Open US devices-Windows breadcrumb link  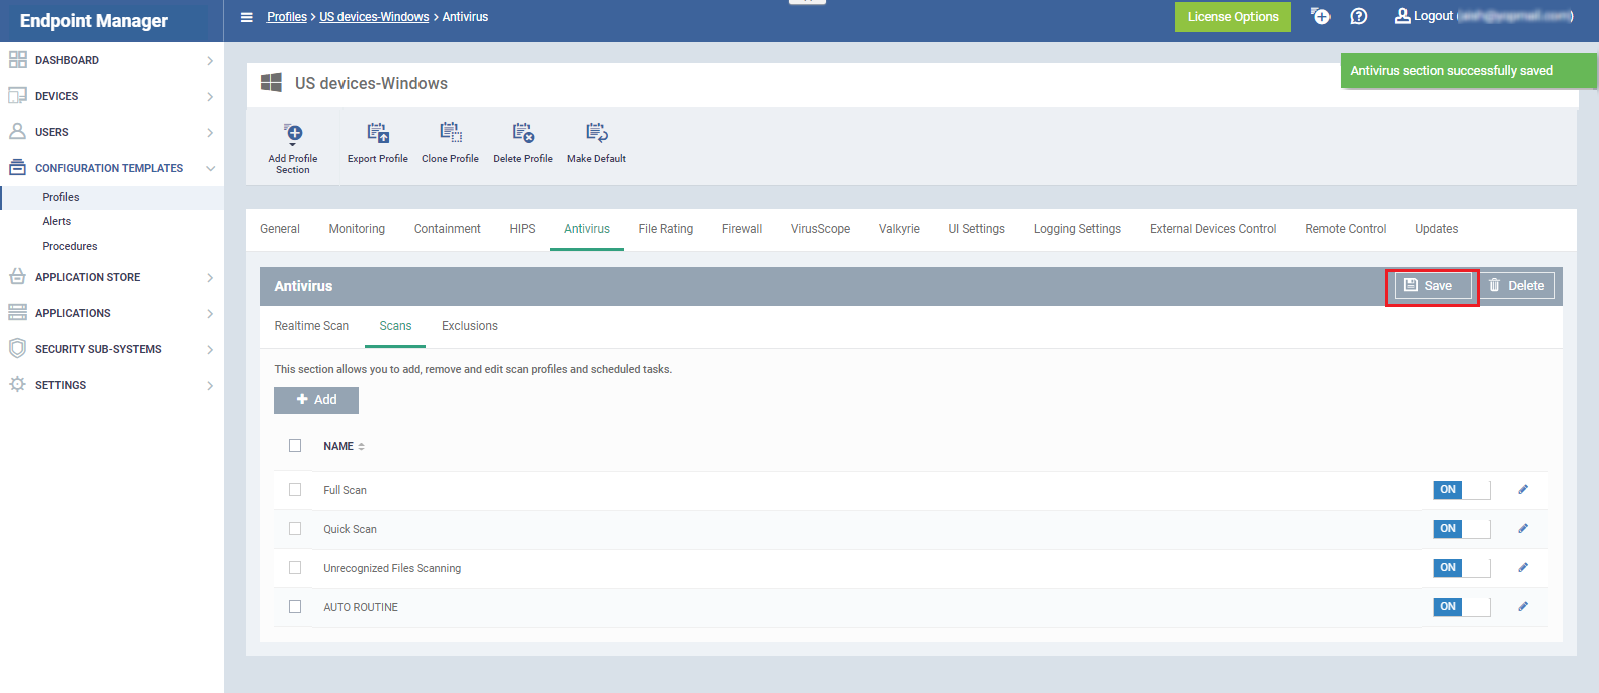[x=374, y=17]
